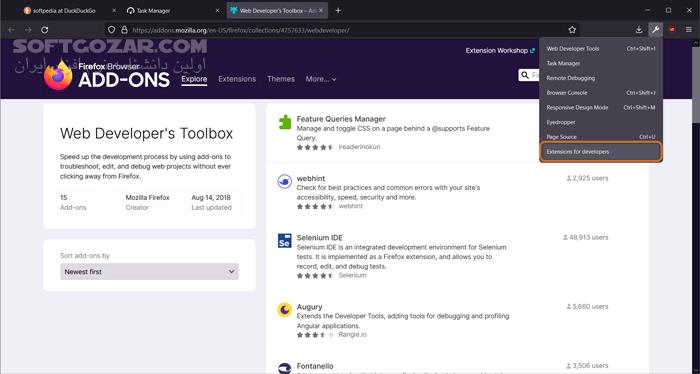Go back to the previous page
The height and width of the screenshot is (374, 700).
pyautogui.click(x=12, y=30)
